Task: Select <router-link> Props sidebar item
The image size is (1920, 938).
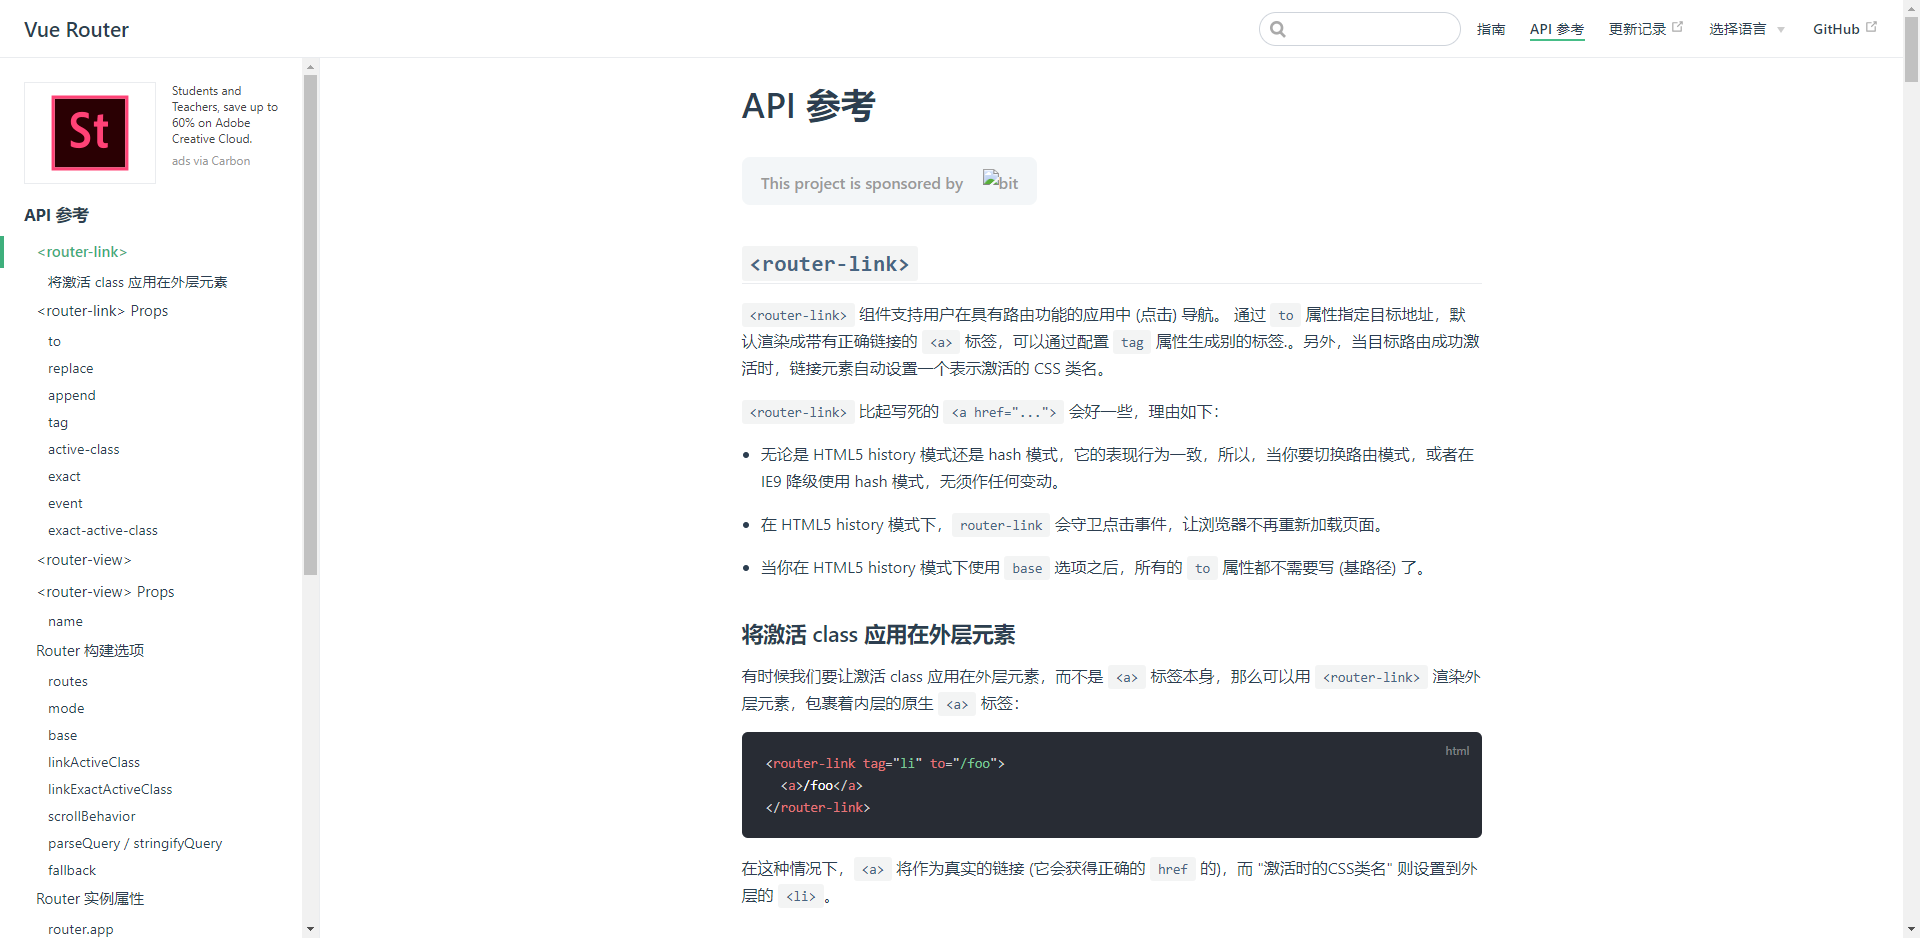Action: point(103,311)
